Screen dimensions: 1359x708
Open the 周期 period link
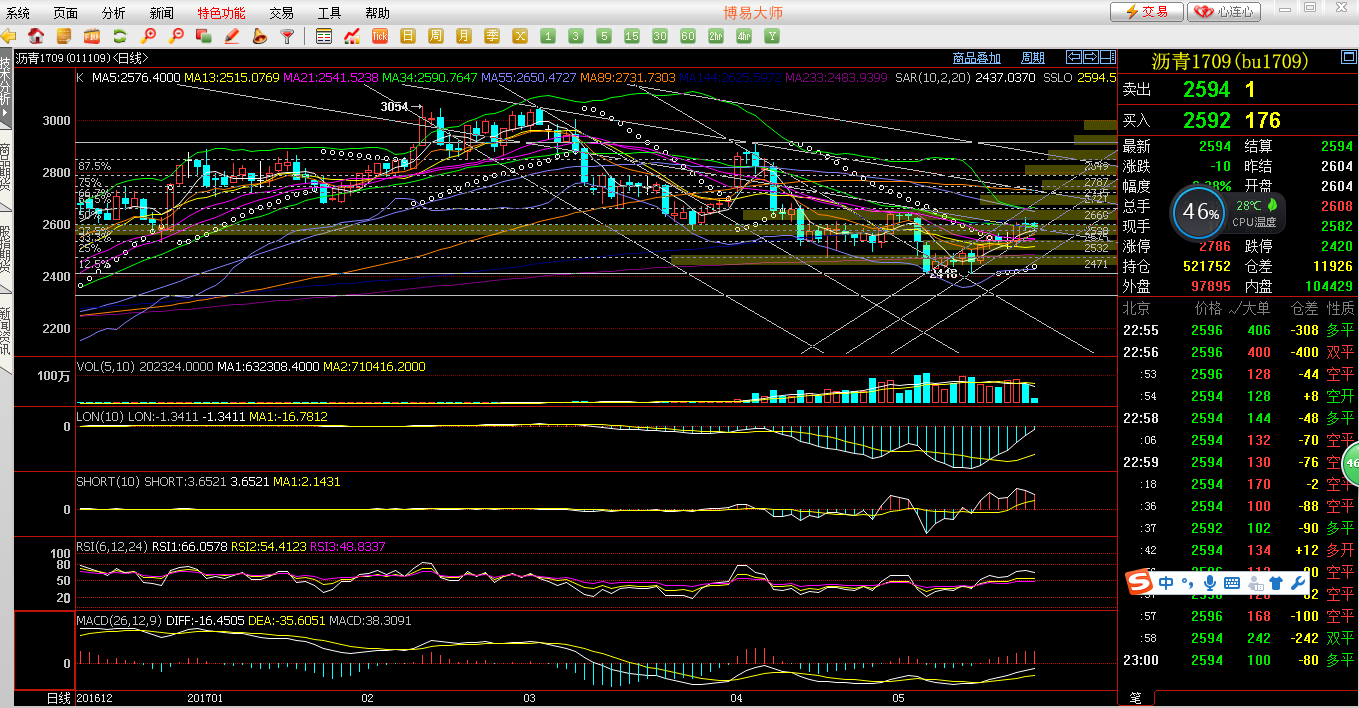click(x=1033, y=58)
